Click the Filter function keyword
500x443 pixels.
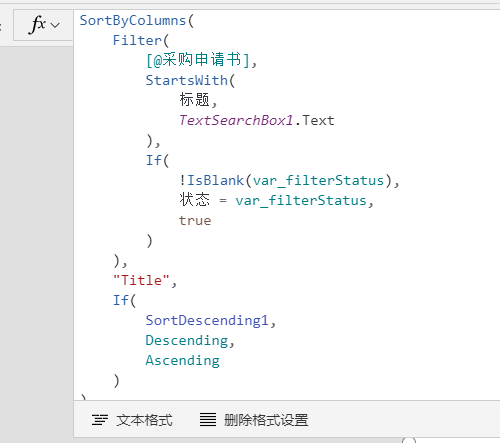click(137, 41)
